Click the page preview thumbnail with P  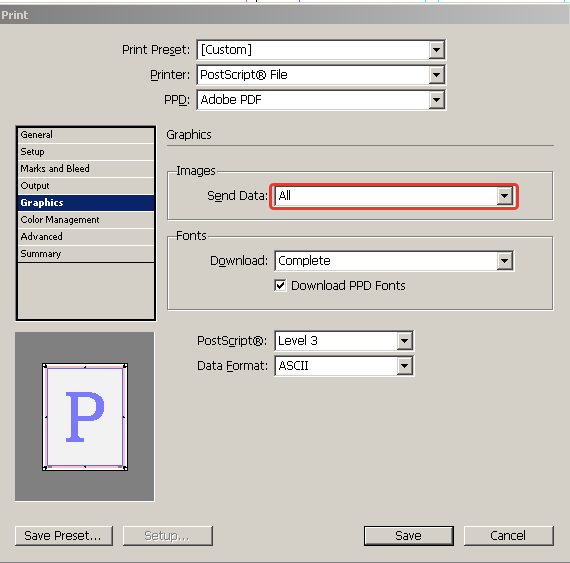[x=85, y=417]
